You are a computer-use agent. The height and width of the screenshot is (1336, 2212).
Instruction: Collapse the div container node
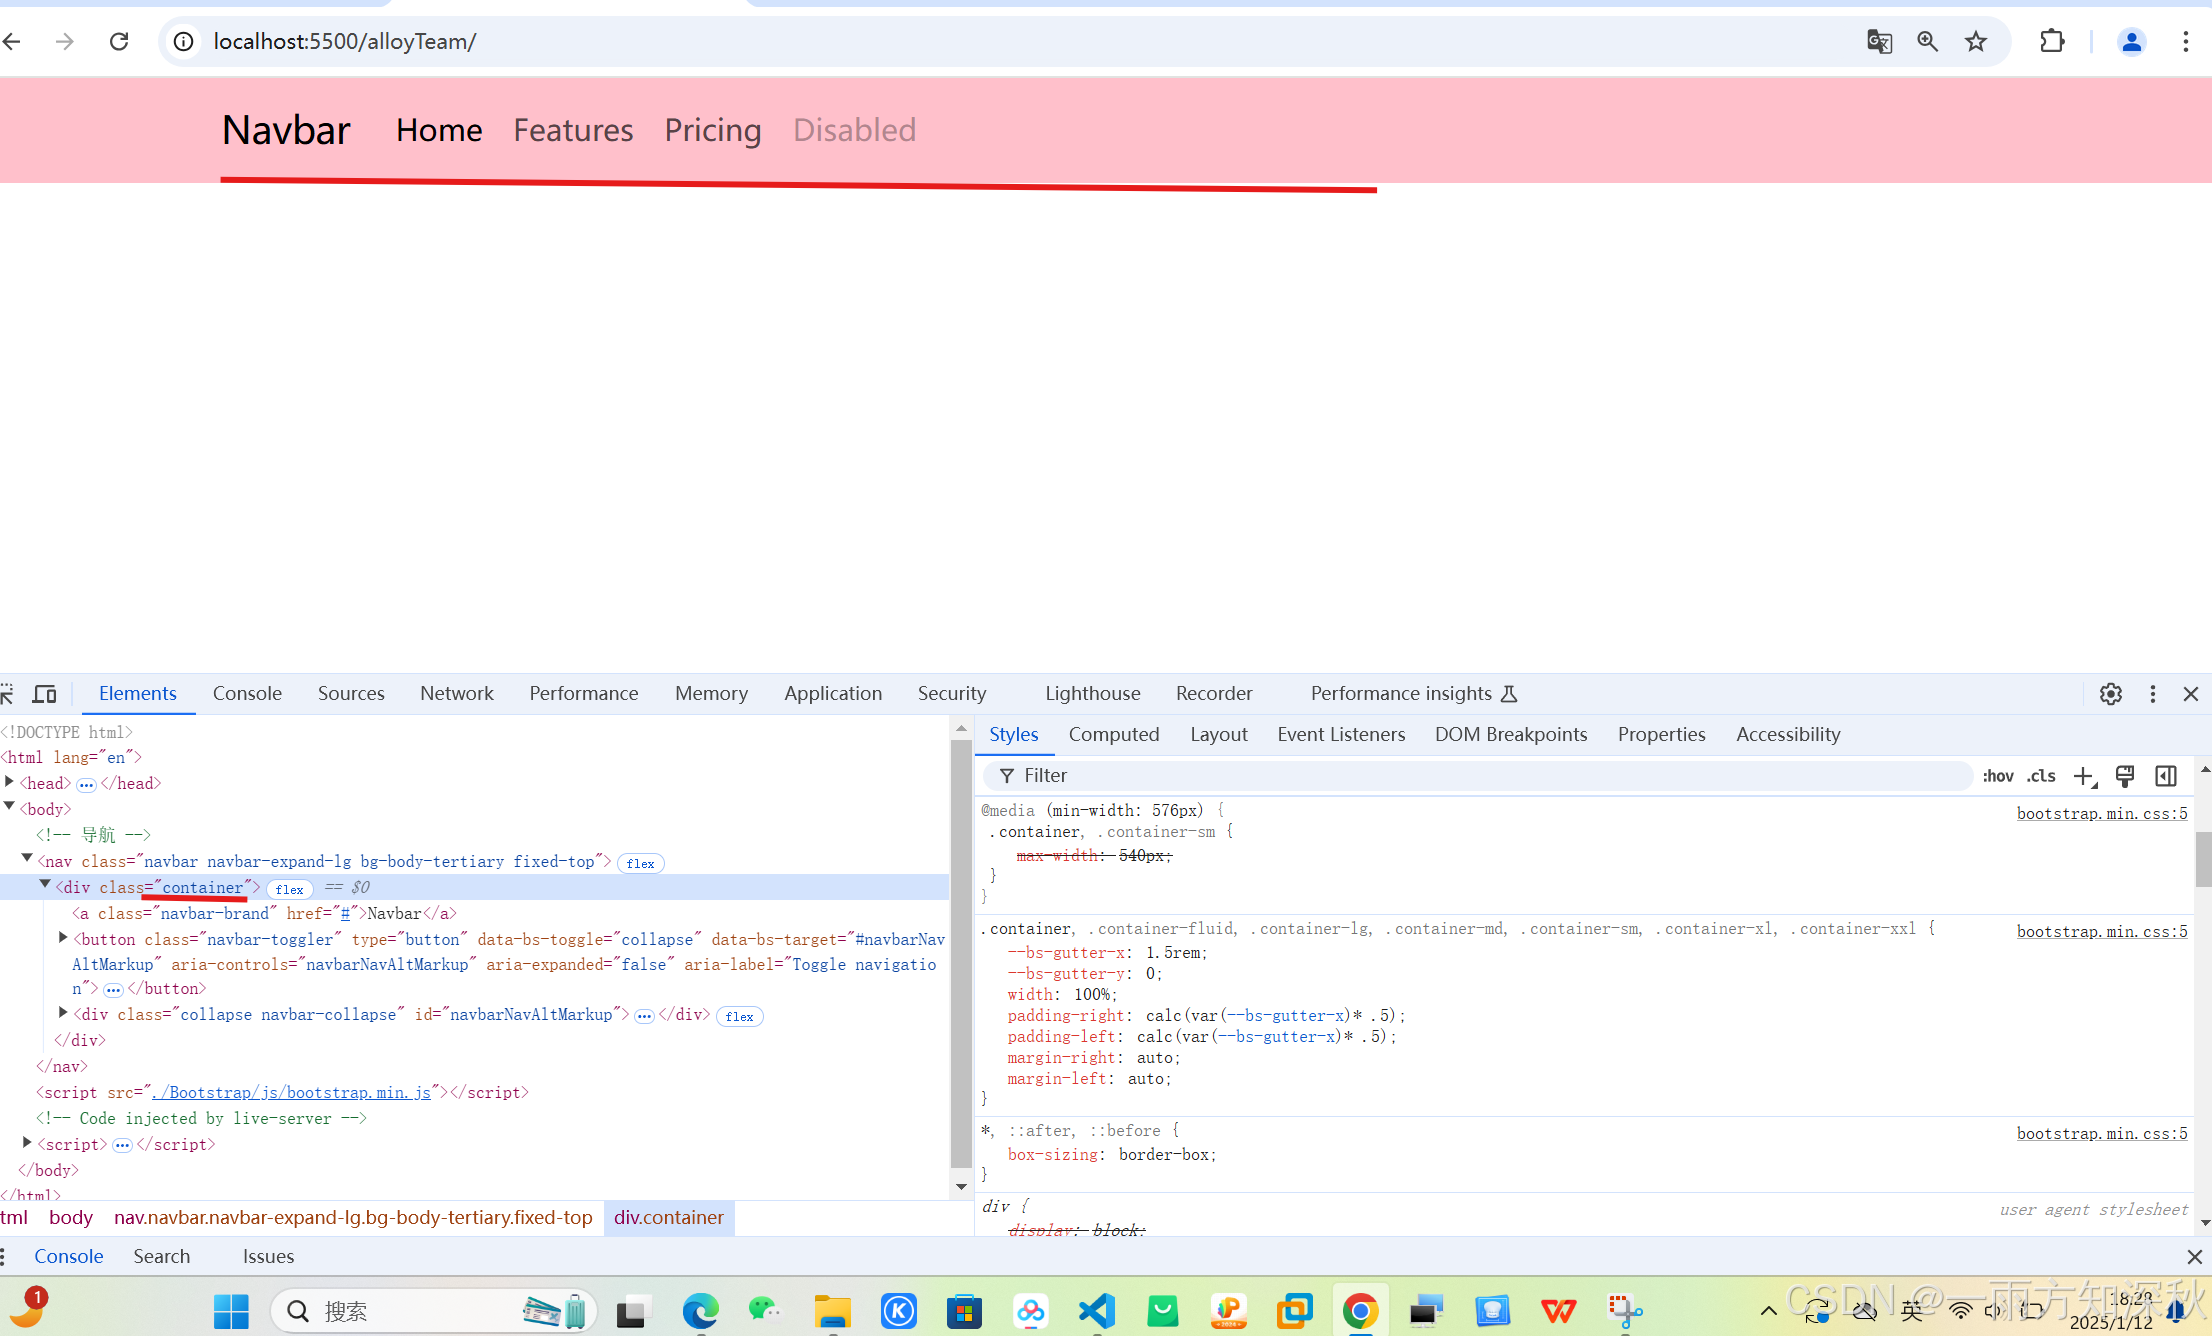pos(46,884)
